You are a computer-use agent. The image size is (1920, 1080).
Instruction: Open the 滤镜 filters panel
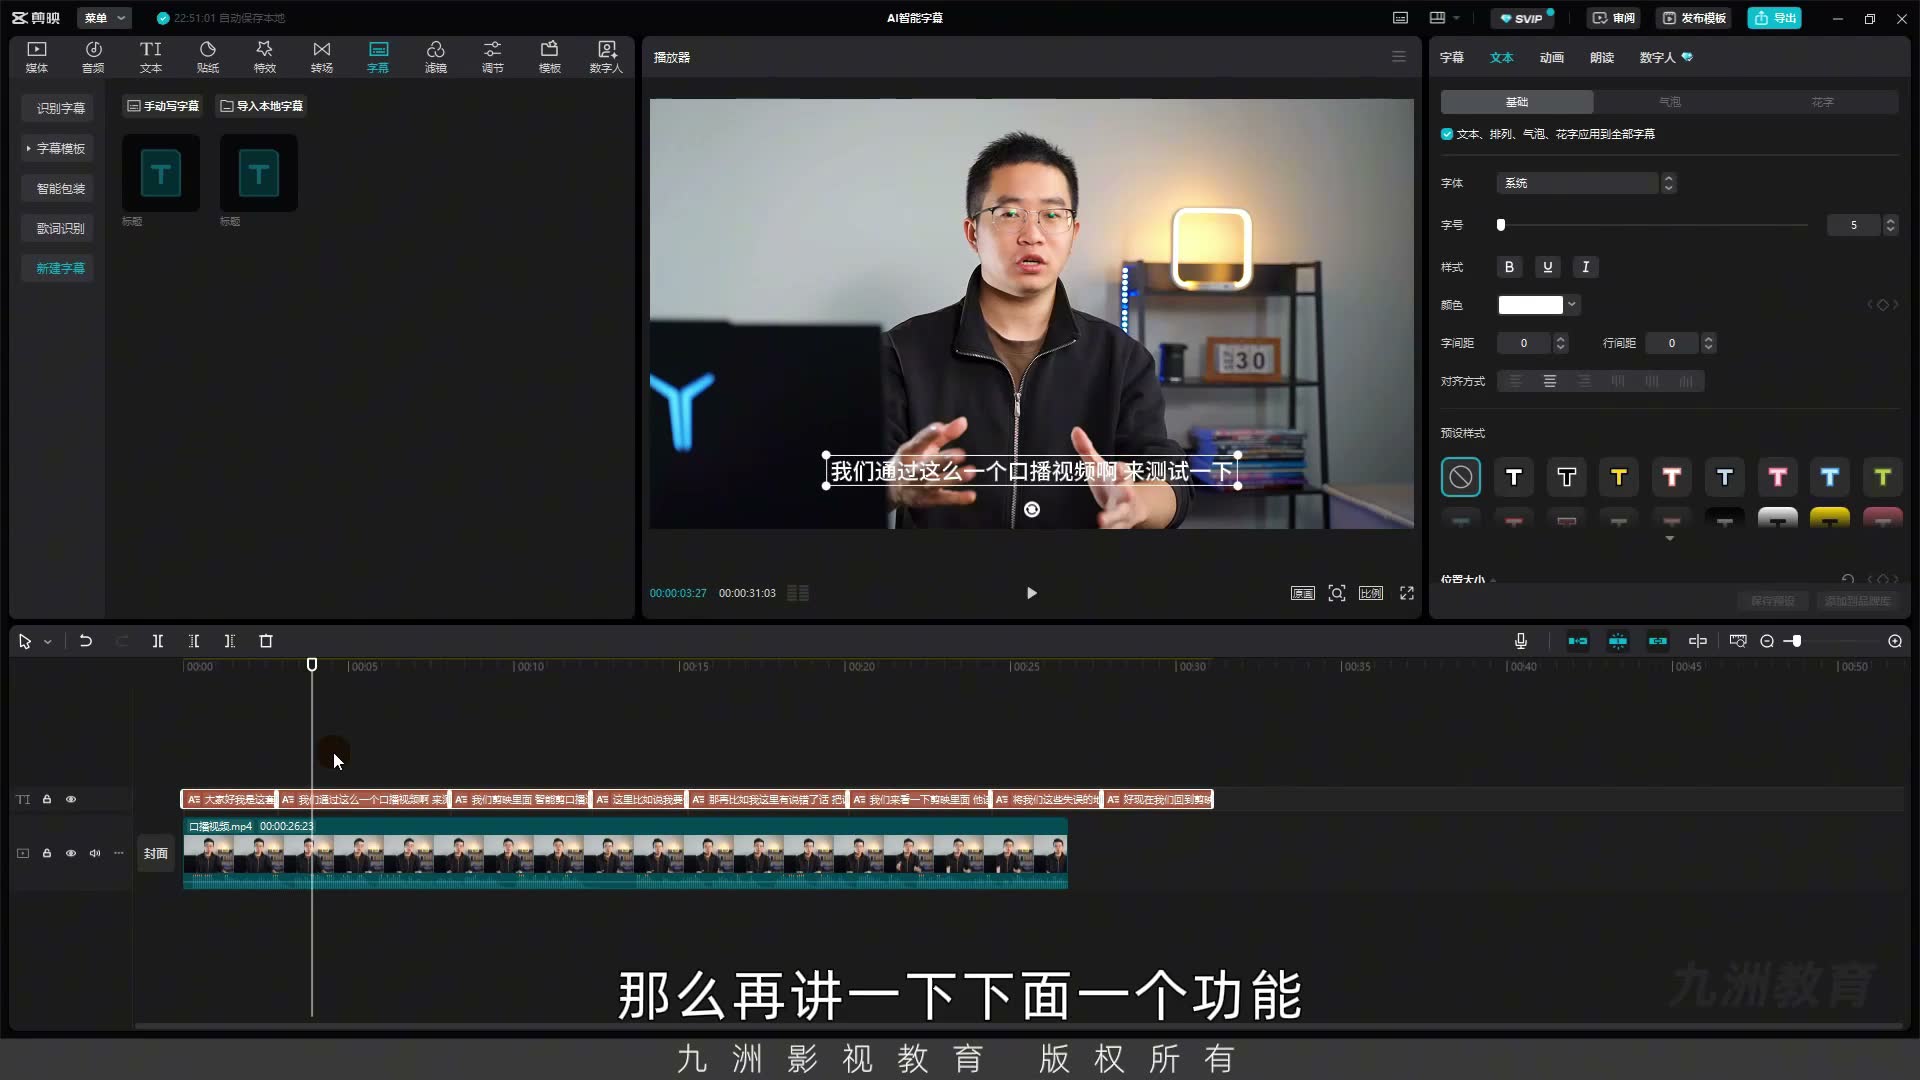pyautogui.click(x=435, y=57)
